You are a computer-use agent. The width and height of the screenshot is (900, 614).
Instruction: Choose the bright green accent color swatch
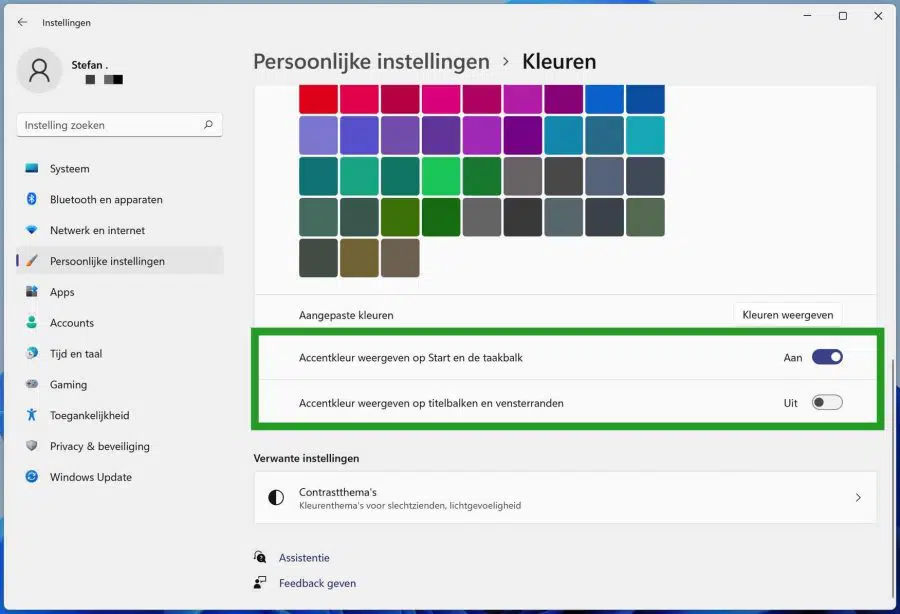pyautogui.click(x=441, y=176)
